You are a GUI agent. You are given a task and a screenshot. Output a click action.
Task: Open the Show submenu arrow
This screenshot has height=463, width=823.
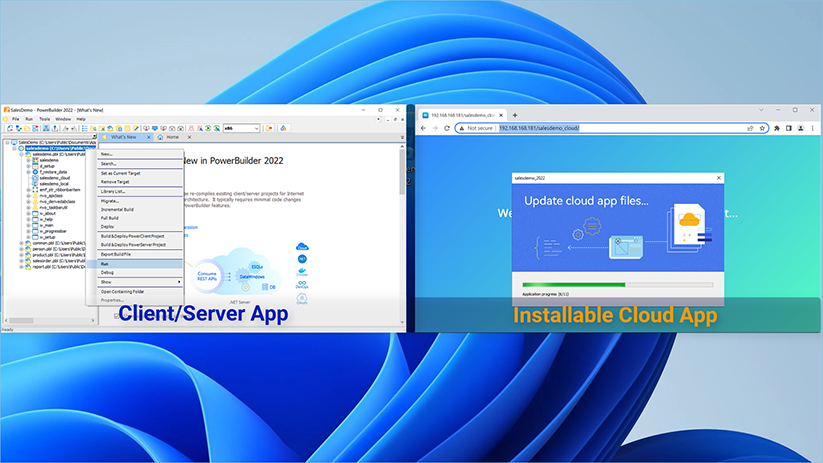[179, 282]
